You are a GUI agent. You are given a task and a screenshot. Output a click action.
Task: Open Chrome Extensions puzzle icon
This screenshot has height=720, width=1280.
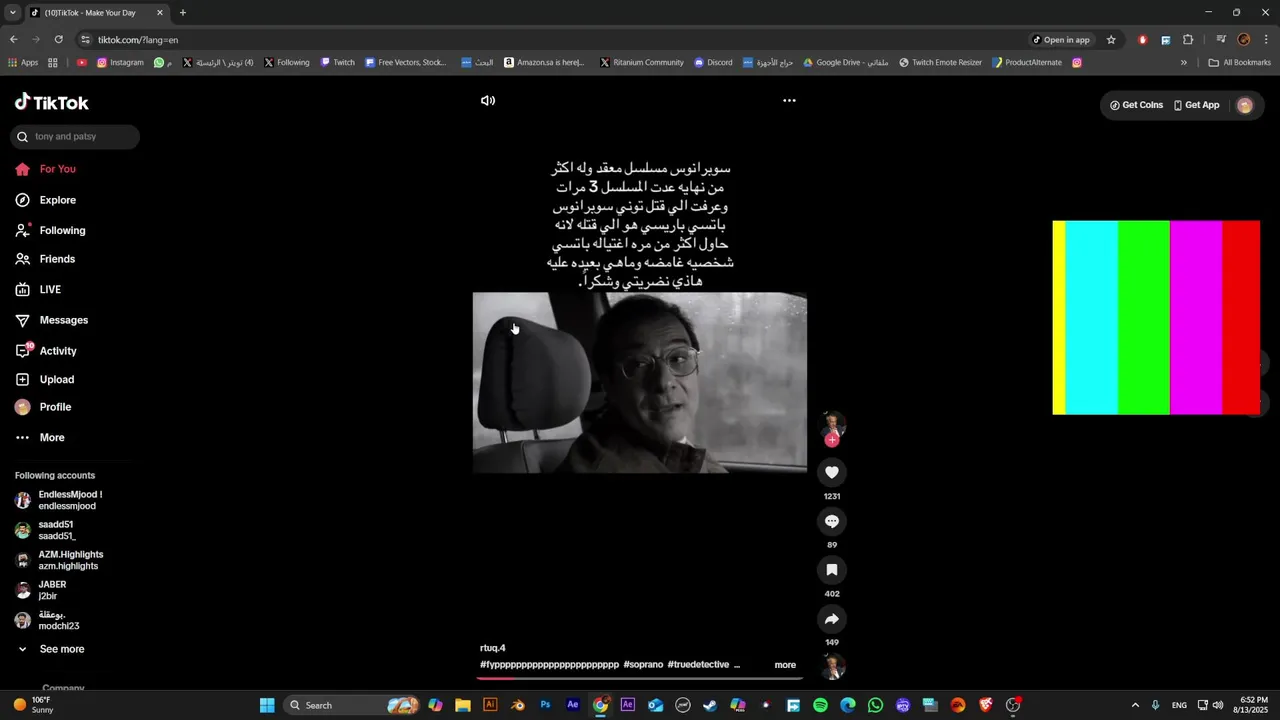pyautogui.click(x=1188, y=40)
